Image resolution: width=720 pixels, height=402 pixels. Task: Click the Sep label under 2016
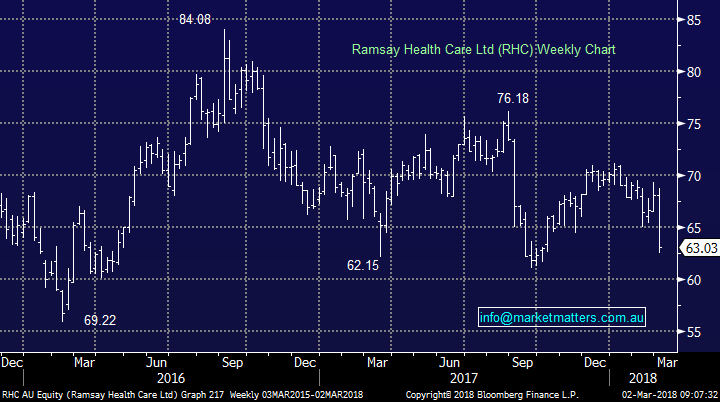(x=232, y=362)
